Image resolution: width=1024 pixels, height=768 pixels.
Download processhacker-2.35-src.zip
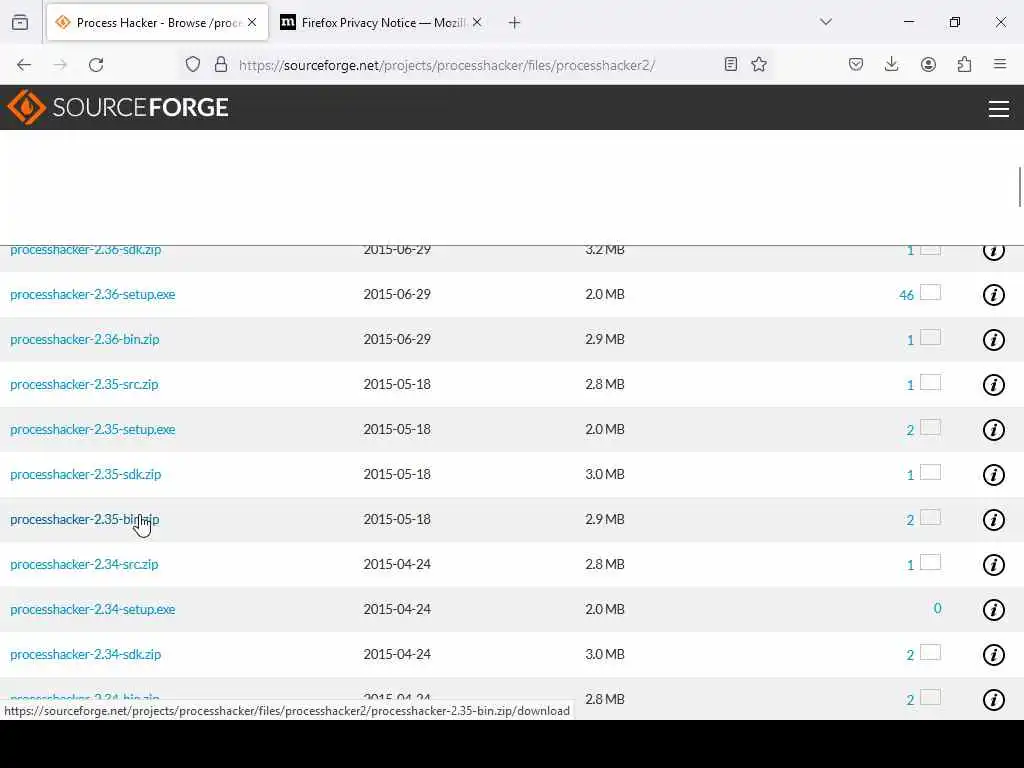click(84, 385)
